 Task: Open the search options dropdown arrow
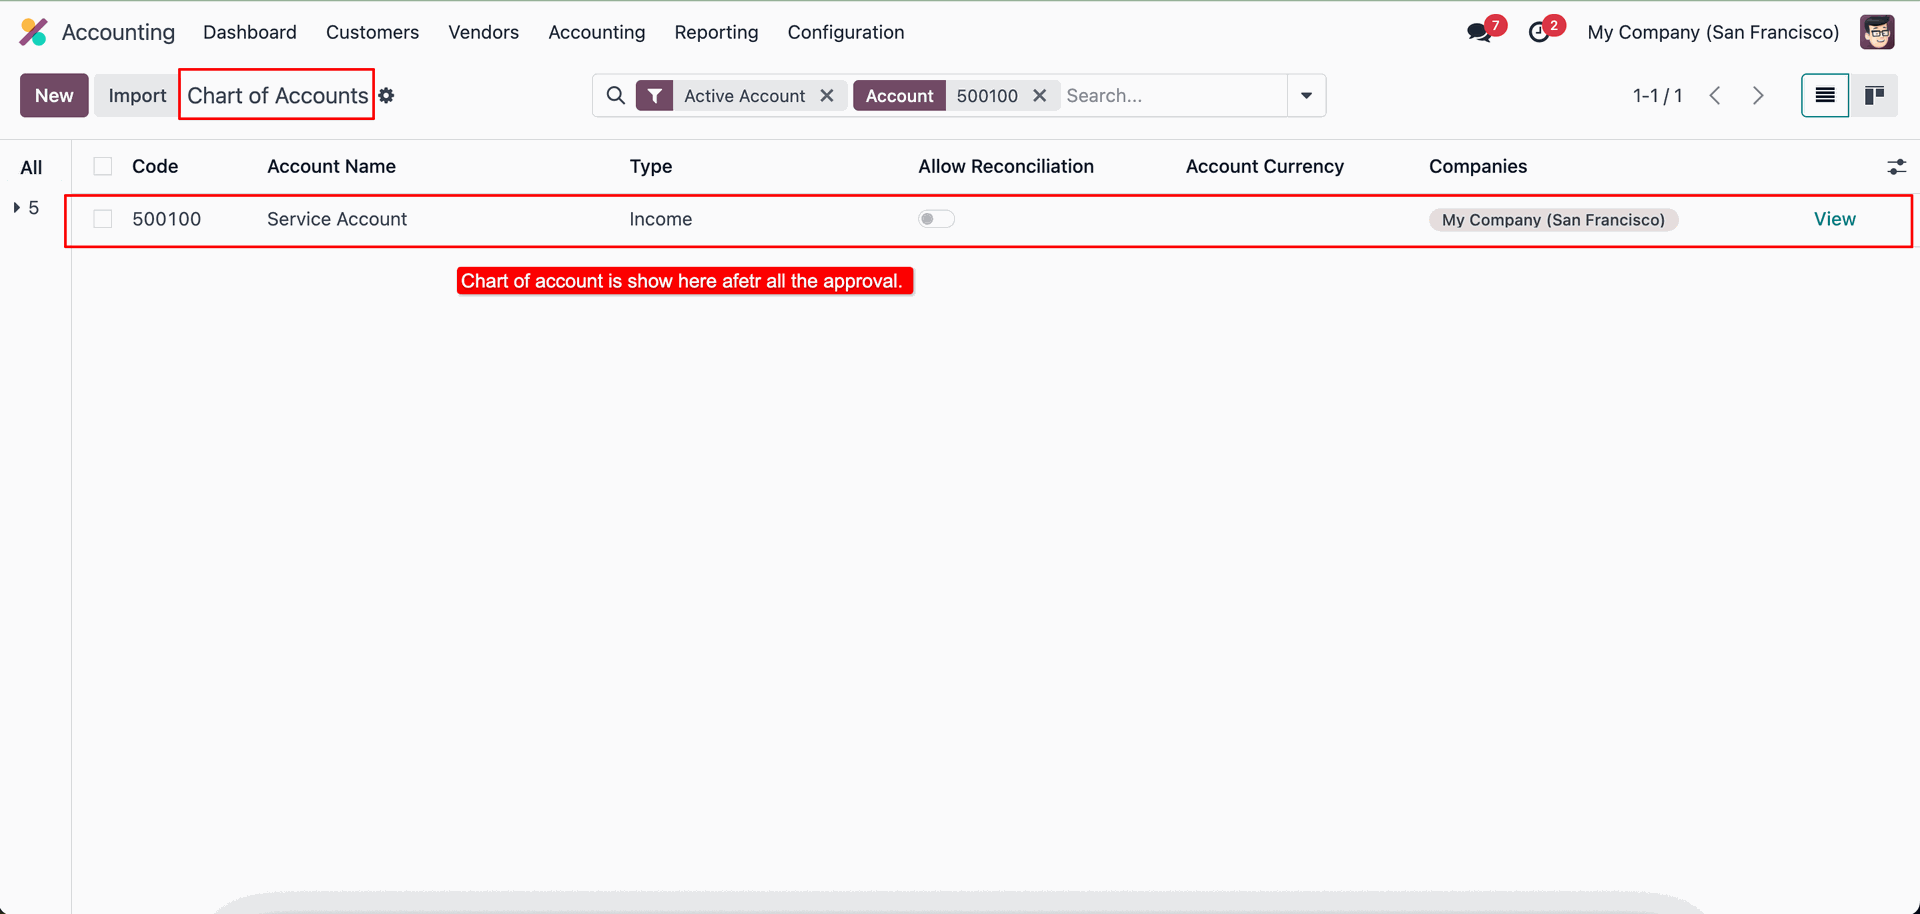tap(1306, 96)
